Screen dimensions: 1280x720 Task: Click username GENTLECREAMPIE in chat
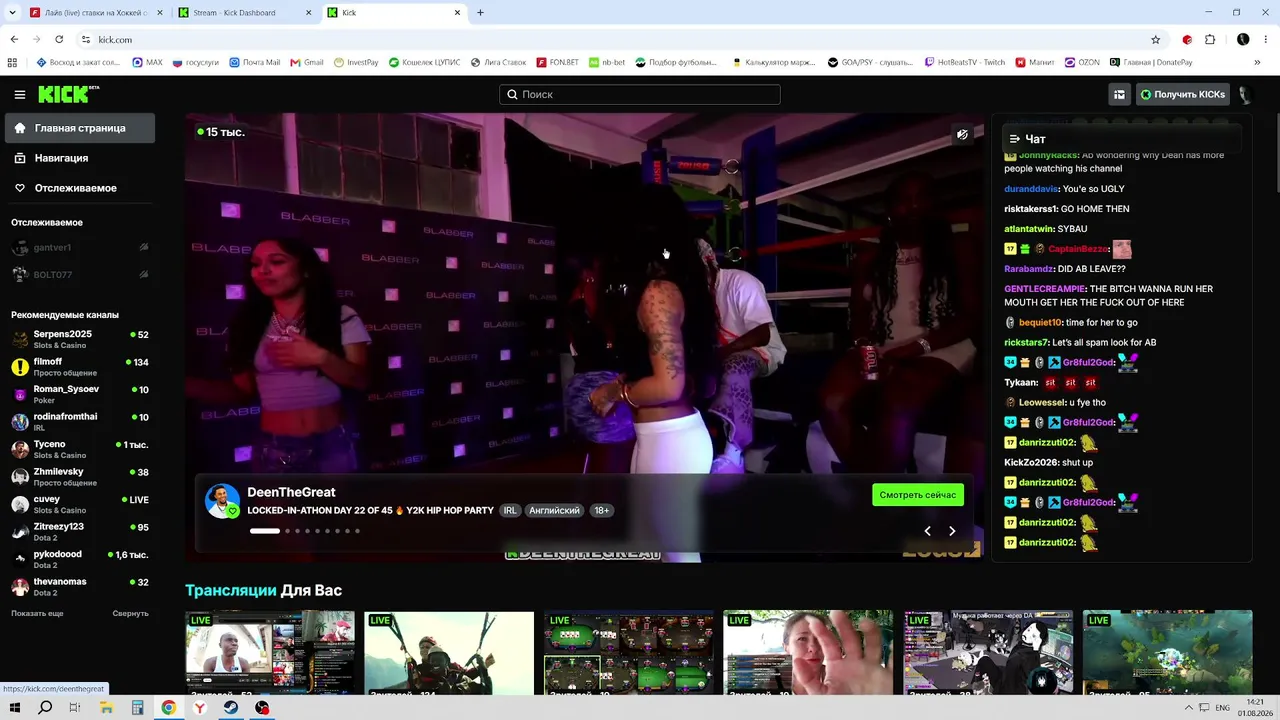(x=1044, y=289)
